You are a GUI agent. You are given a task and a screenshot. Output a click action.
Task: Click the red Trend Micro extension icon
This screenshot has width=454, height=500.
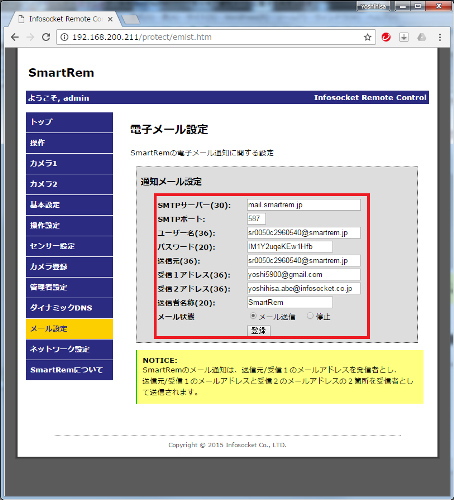coord(386,37)
